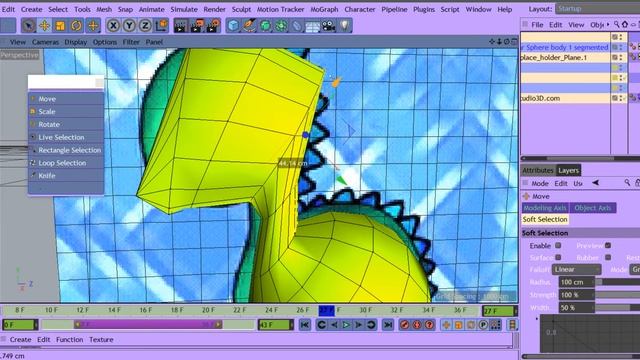
Task: Enable the Soft Selection Enable checkbox
Action: coord(558,246)
